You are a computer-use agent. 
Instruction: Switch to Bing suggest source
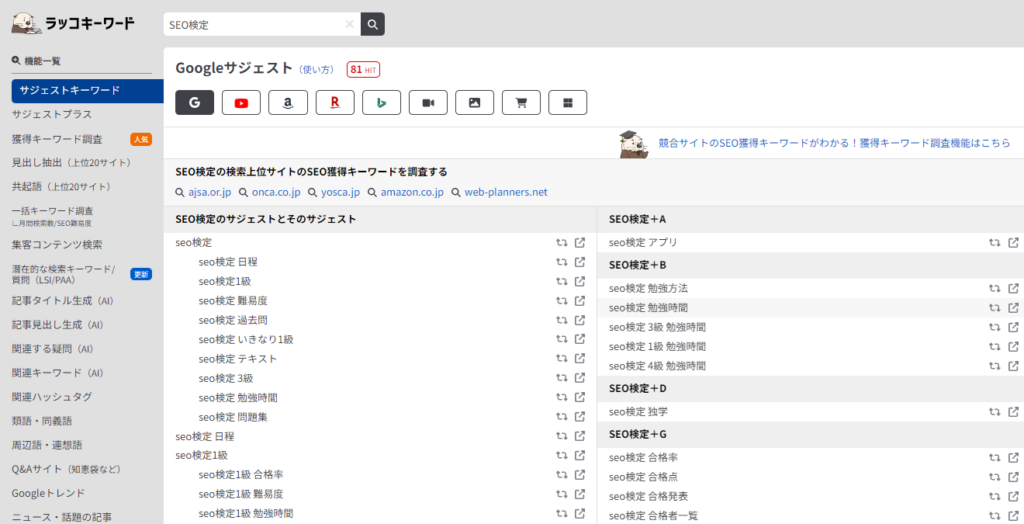(381, 102)
